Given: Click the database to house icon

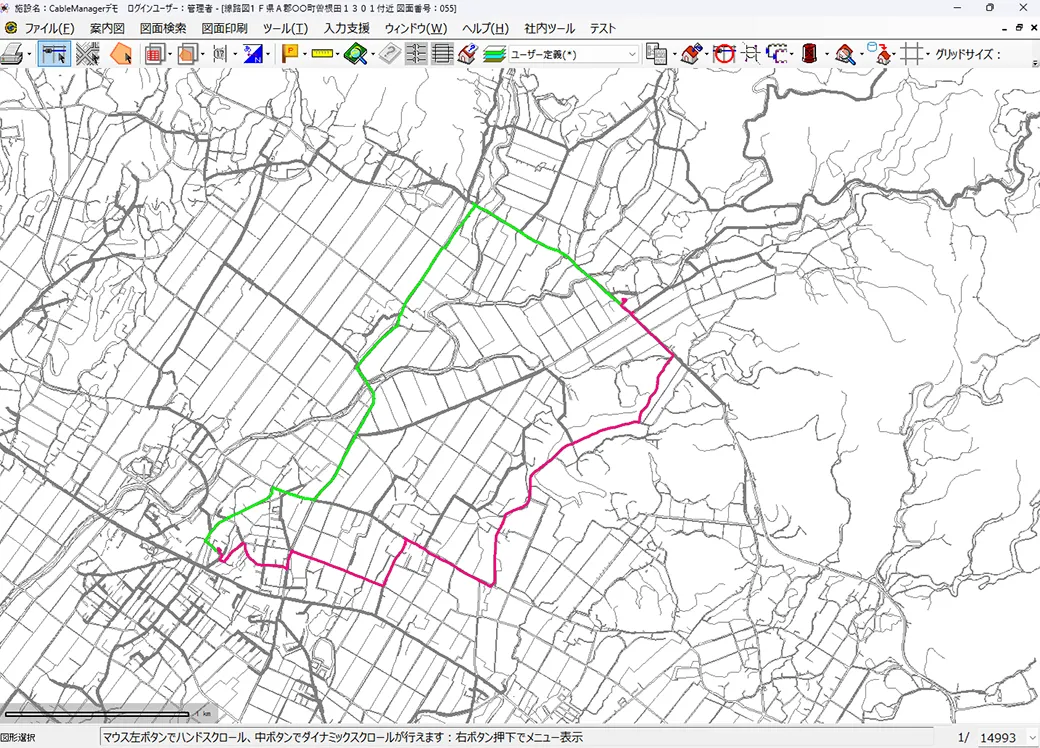Looking at the screenshot, I should tap(879, 54).
